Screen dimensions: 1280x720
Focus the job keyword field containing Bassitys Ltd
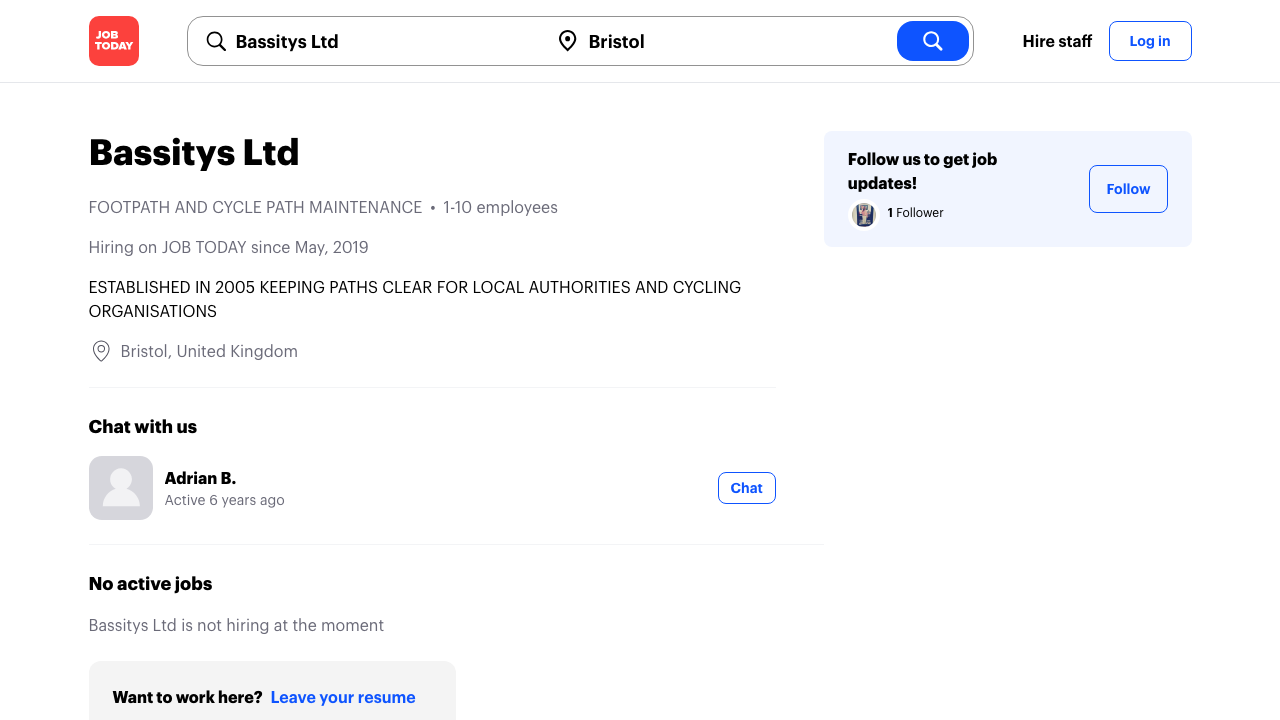[x=380, y=41]
